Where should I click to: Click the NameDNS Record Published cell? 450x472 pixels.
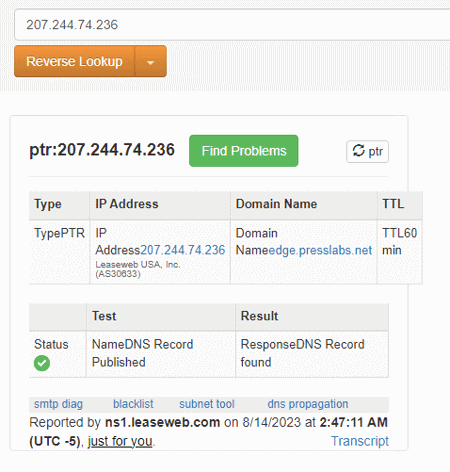point(161,354)
